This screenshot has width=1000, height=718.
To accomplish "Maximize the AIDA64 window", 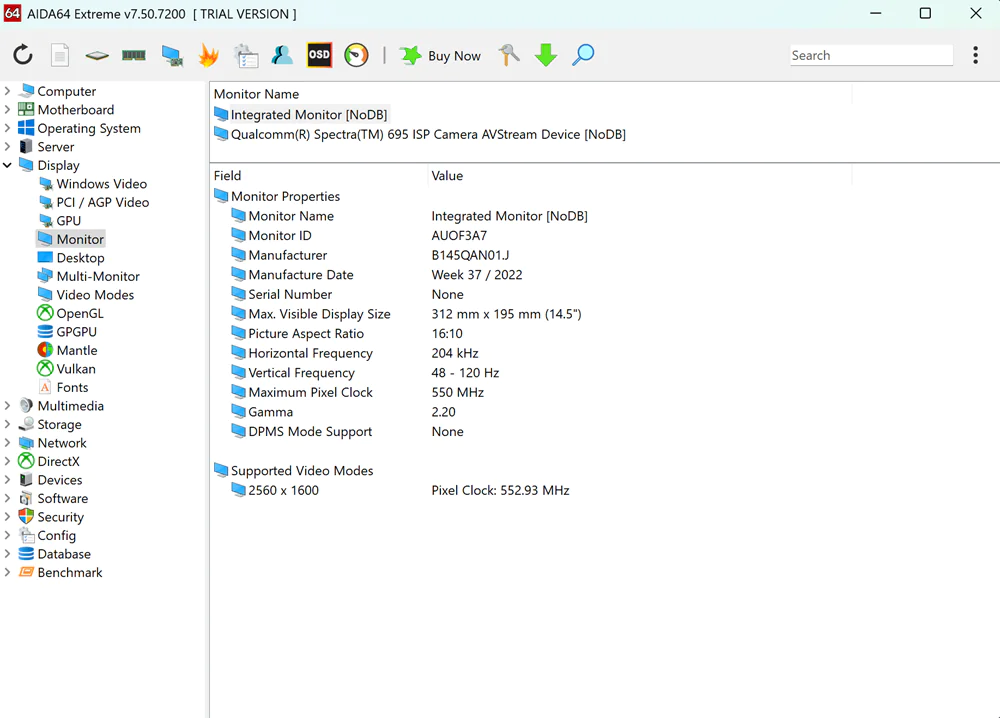I will point(925,13).
